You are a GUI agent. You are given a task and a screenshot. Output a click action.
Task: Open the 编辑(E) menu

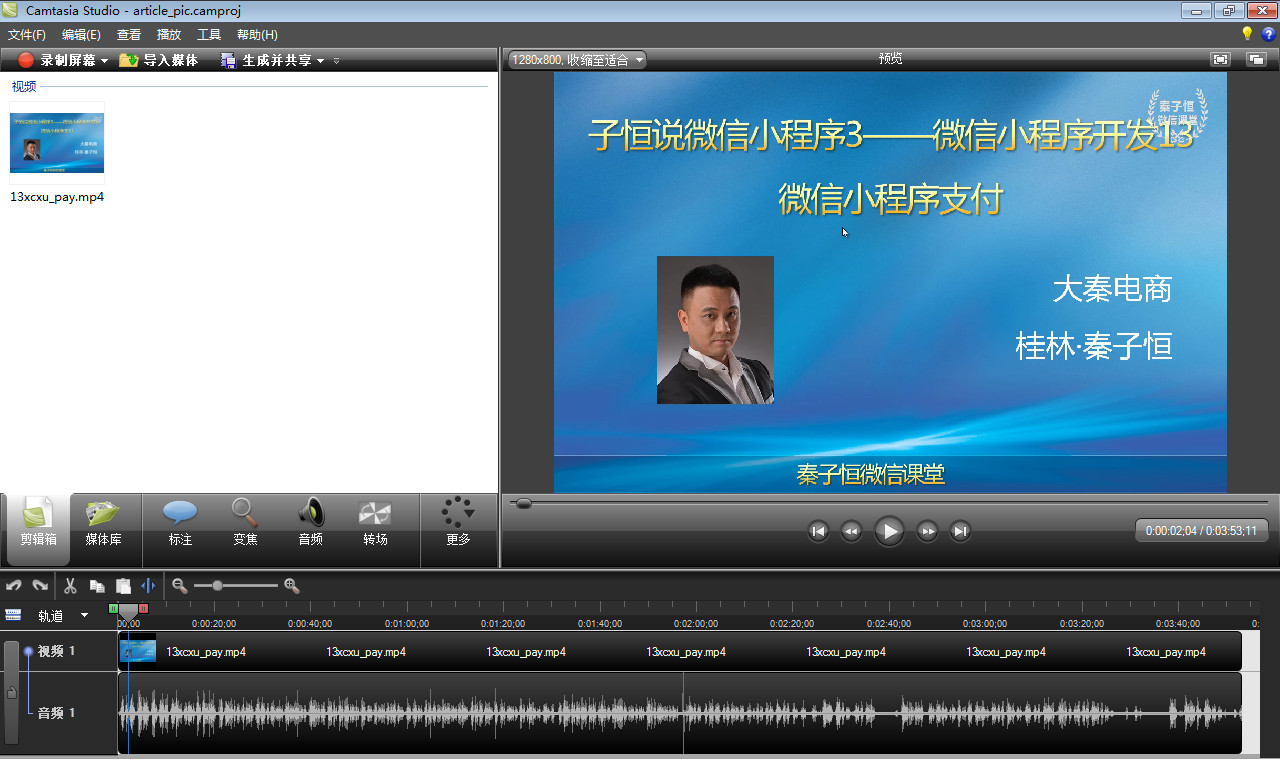(81, 34)
